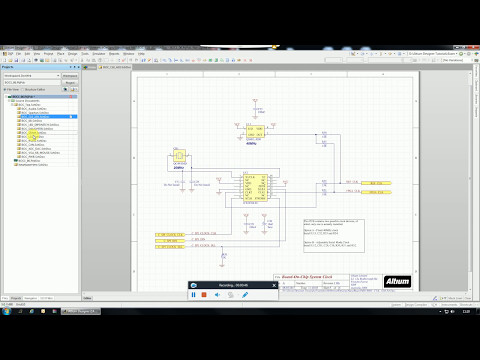This screenshot has height=360, width=480.
Task: Pause the screen recording
Action: 194,295
